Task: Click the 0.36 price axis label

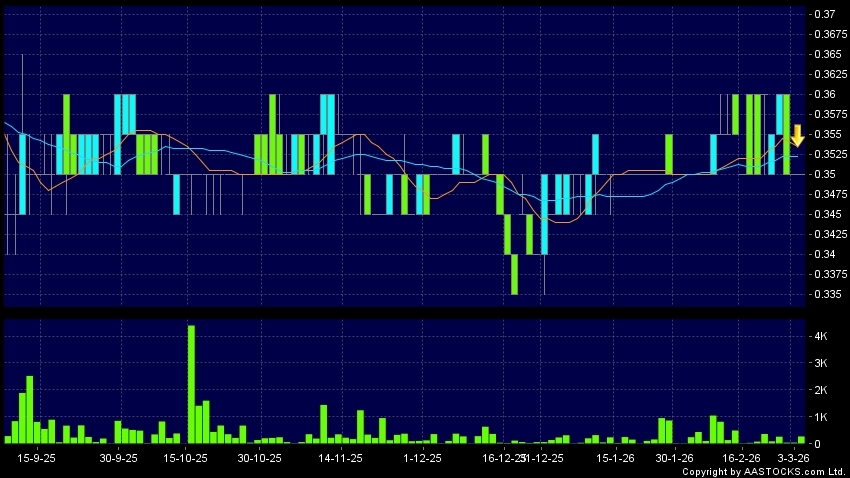Action: click(826, 94)
